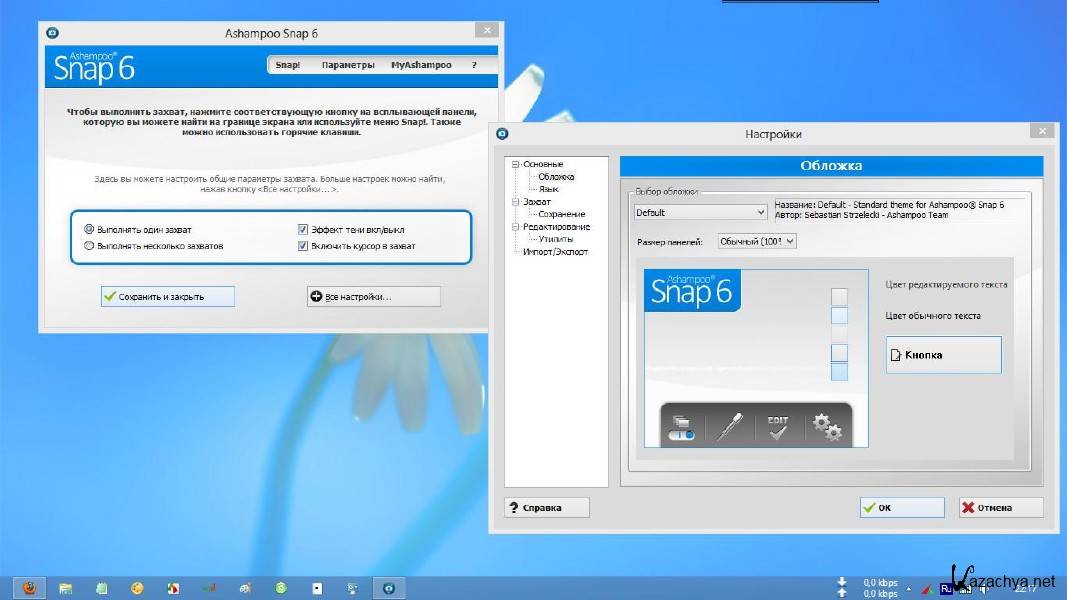Uncheck 'Включить курсор в захват' checkbox
Screen dimensions: 1067x600
point(303,245)
